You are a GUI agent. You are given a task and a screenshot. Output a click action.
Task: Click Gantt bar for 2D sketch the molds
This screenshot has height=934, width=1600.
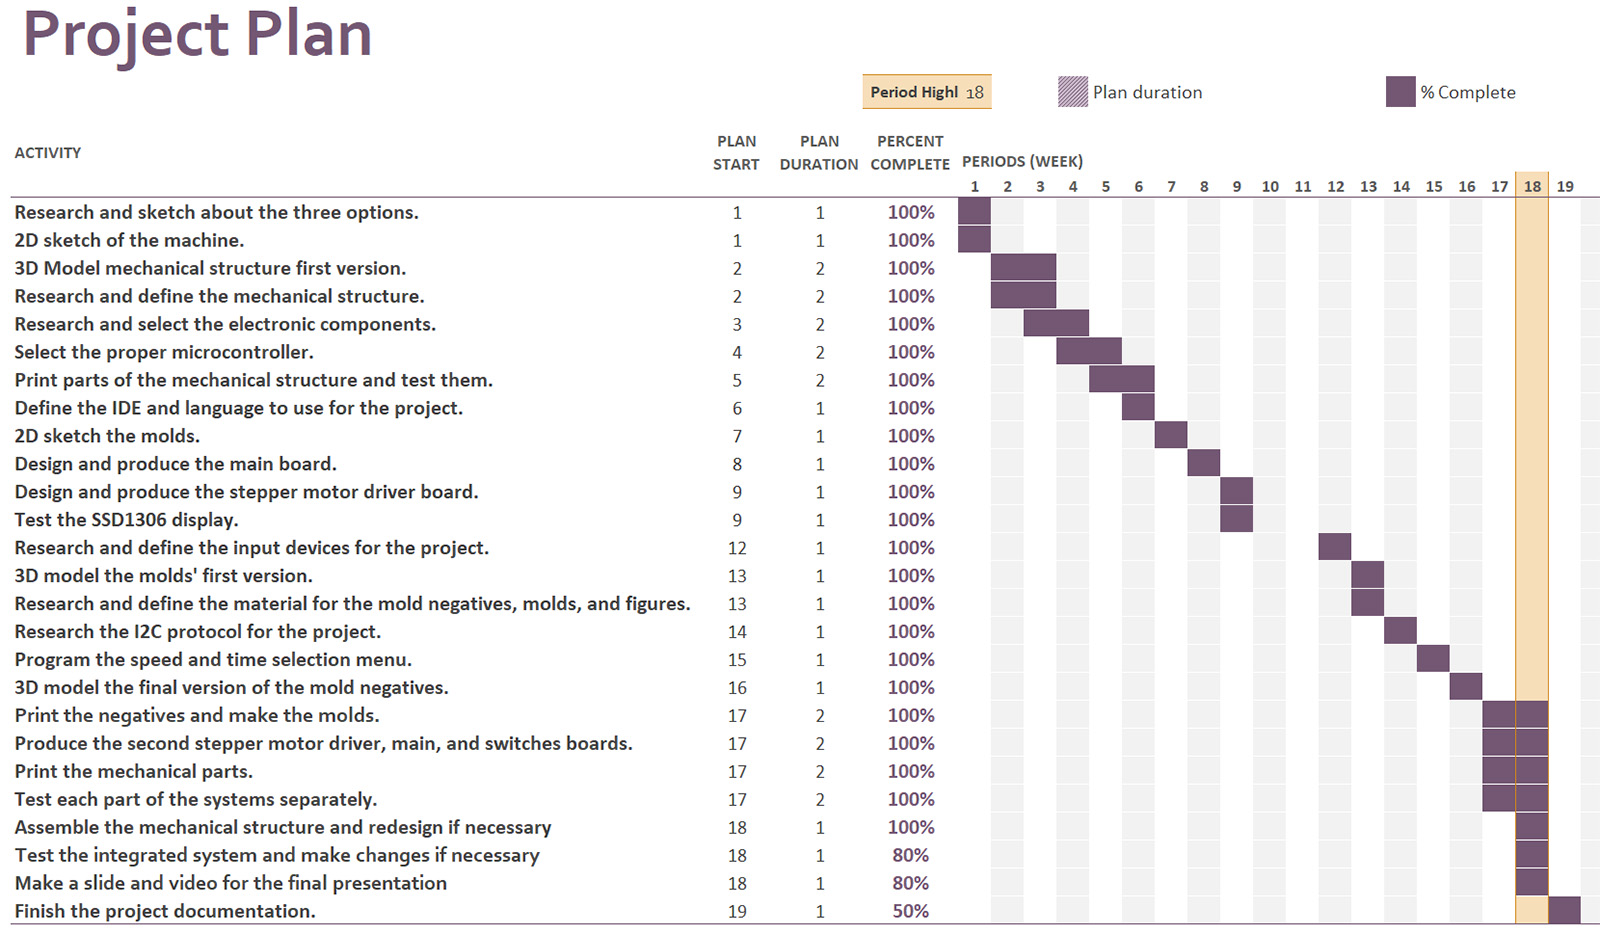coord(1171,434)
